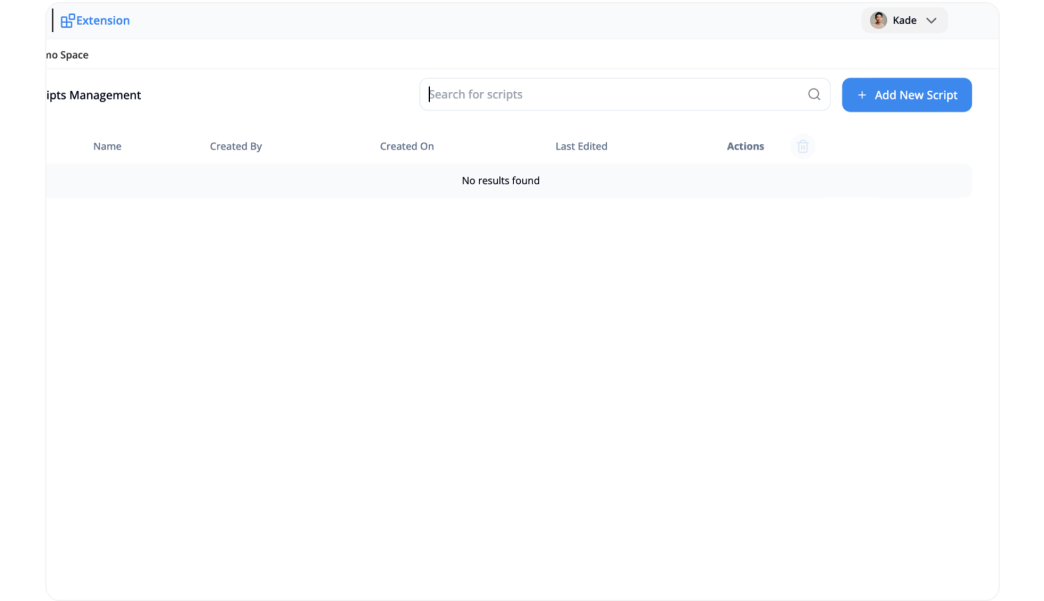This screenshot has height=601, width=1044.
Task: Click the magnifier search icon
Action: point(814,95)
